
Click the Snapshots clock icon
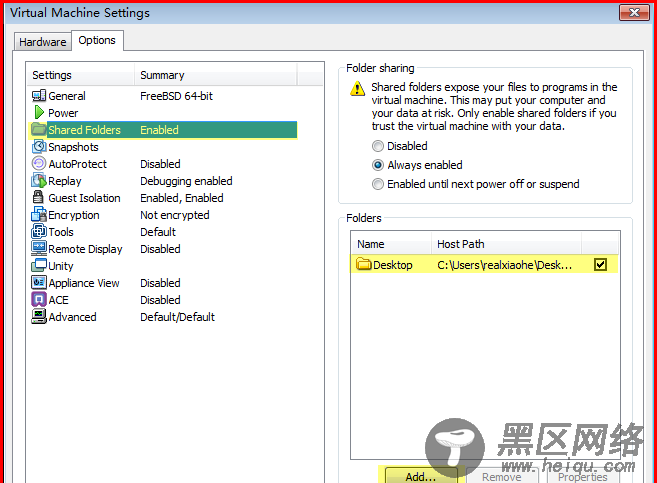pos(39,146)
